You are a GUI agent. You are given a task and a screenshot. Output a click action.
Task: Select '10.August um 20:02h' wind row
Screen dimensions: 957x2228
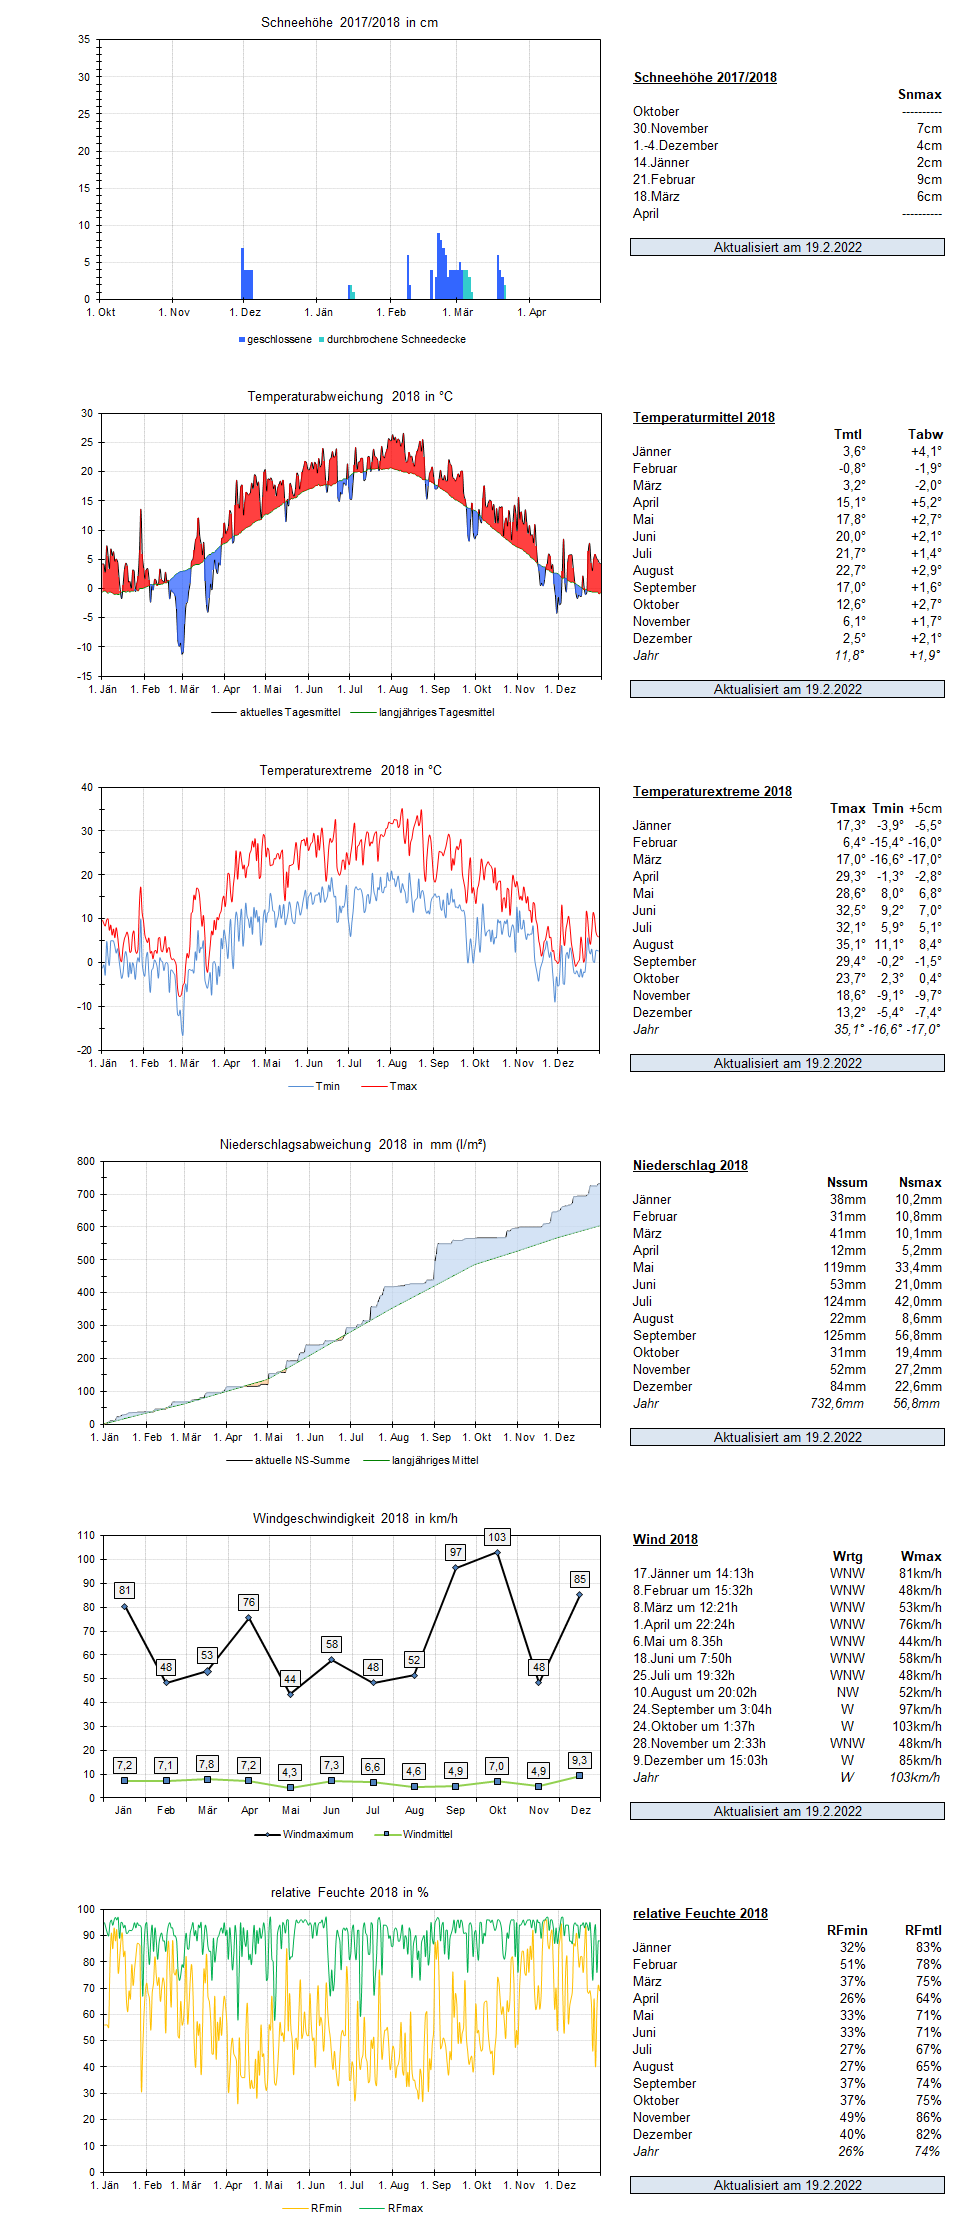coord(787,1692)
